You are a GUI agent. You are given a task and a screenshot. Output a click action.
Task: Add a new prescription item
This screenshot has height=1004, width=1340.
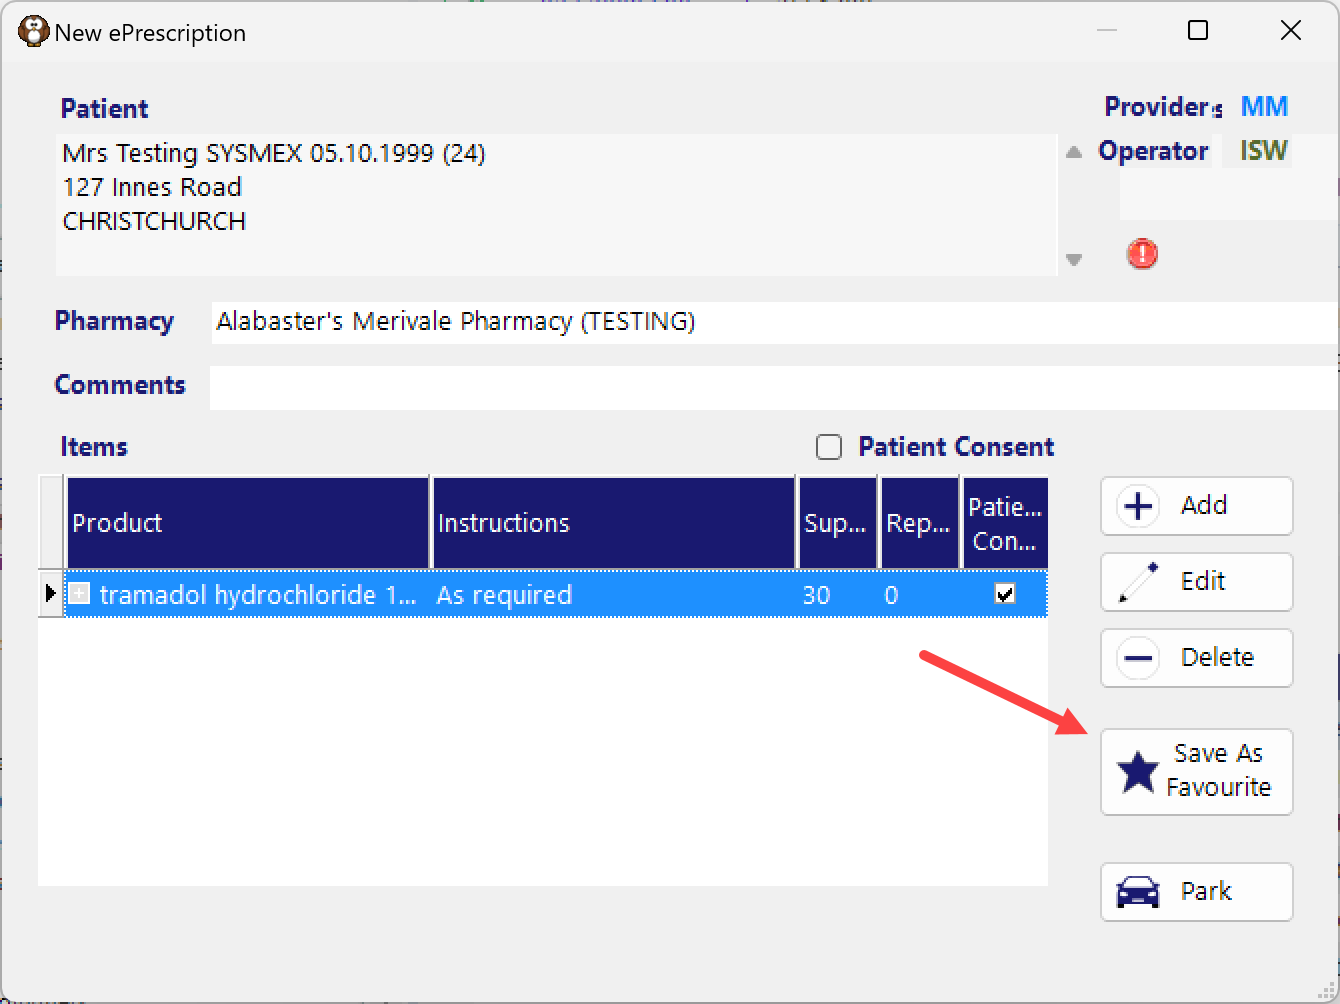[1196, 506]
